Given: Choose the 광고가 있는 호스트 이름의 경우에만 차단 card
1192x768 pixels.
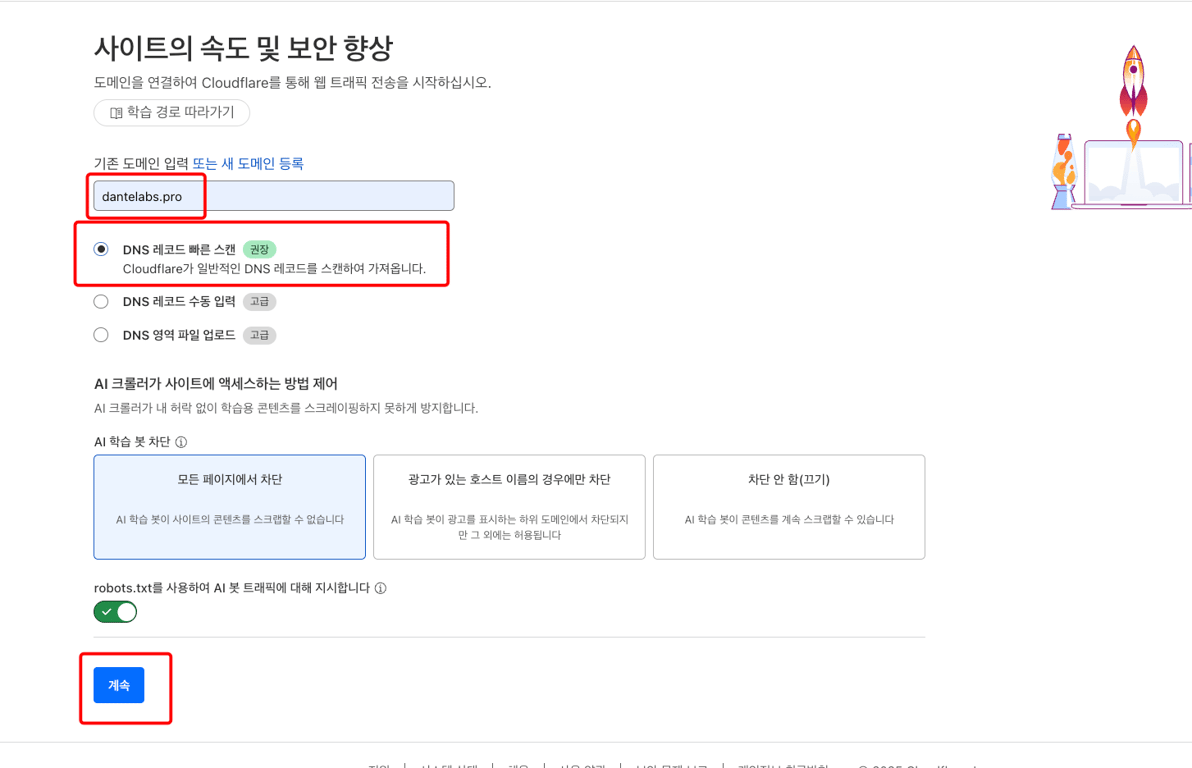Looking at the screenshot, I should (509, 507).
